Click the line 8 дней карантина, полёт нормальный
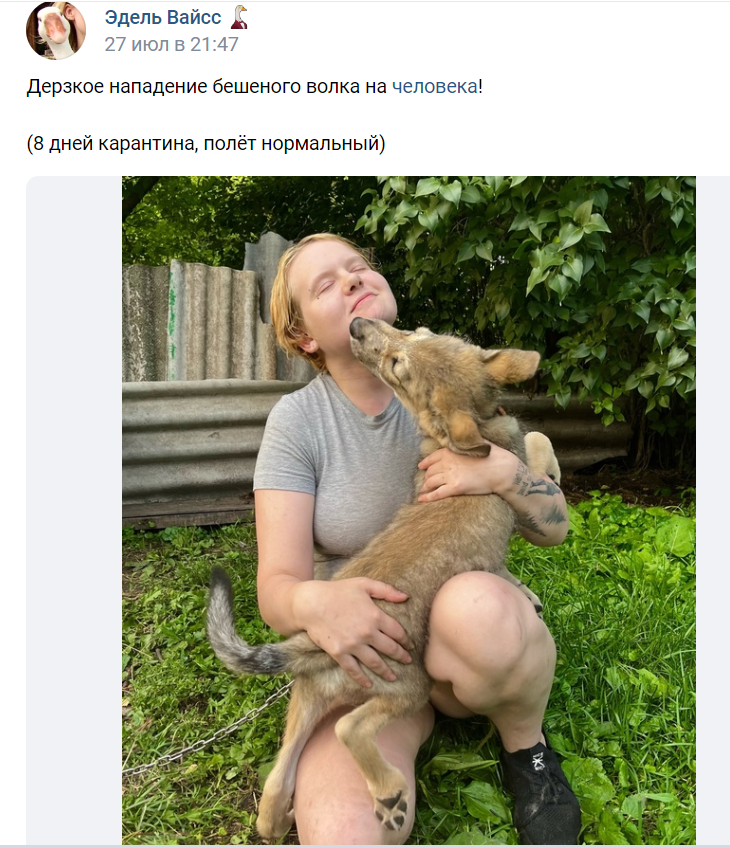The height and width of the screenshot is (848, 730). (x=206, y=144)
